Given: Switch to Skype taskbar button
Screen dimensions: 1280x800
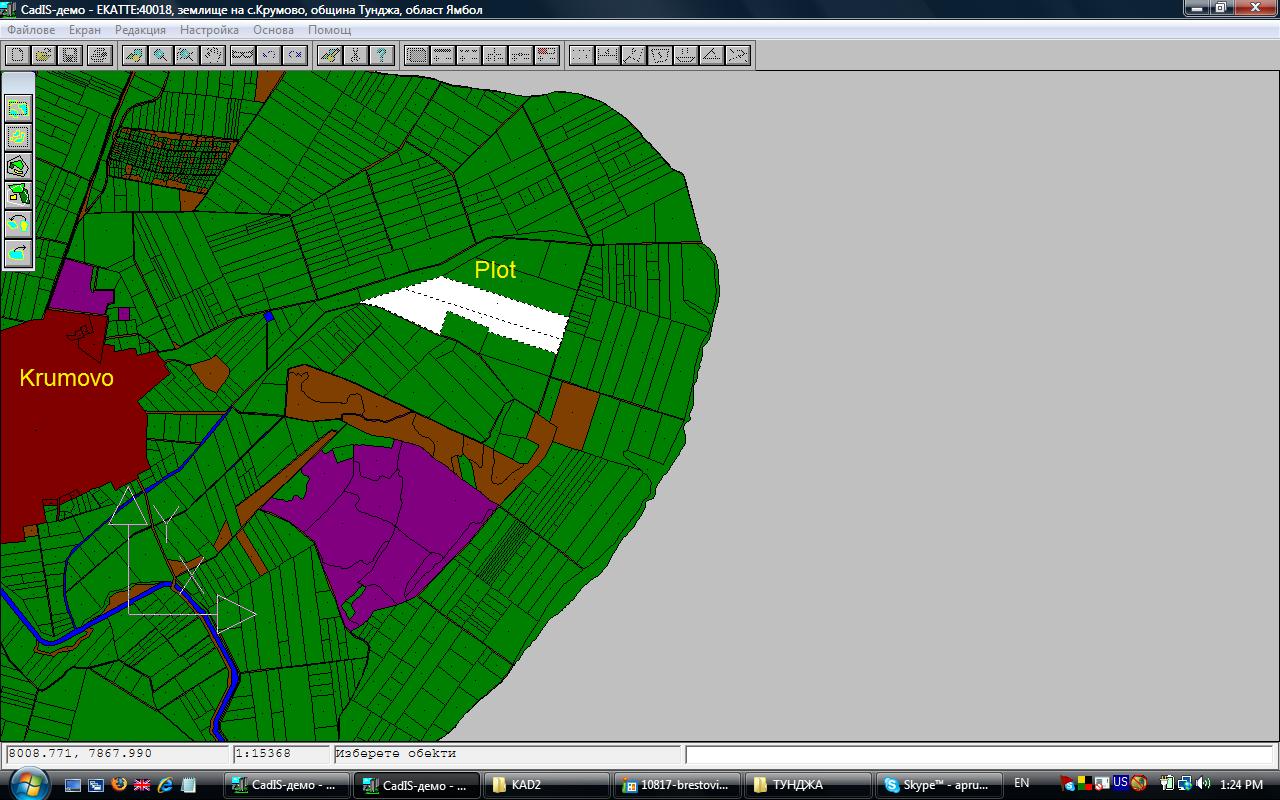Looking at the screenshot, I should tap(936, 785).
